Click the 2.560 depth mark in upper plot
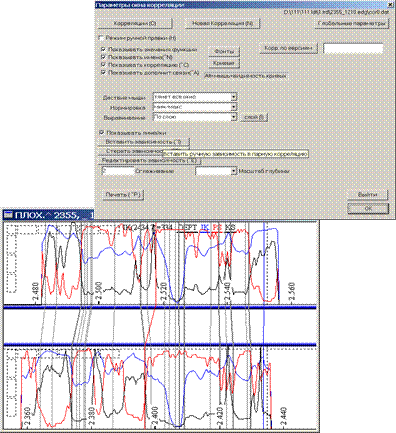396x433 pixels. pos(292,292)
